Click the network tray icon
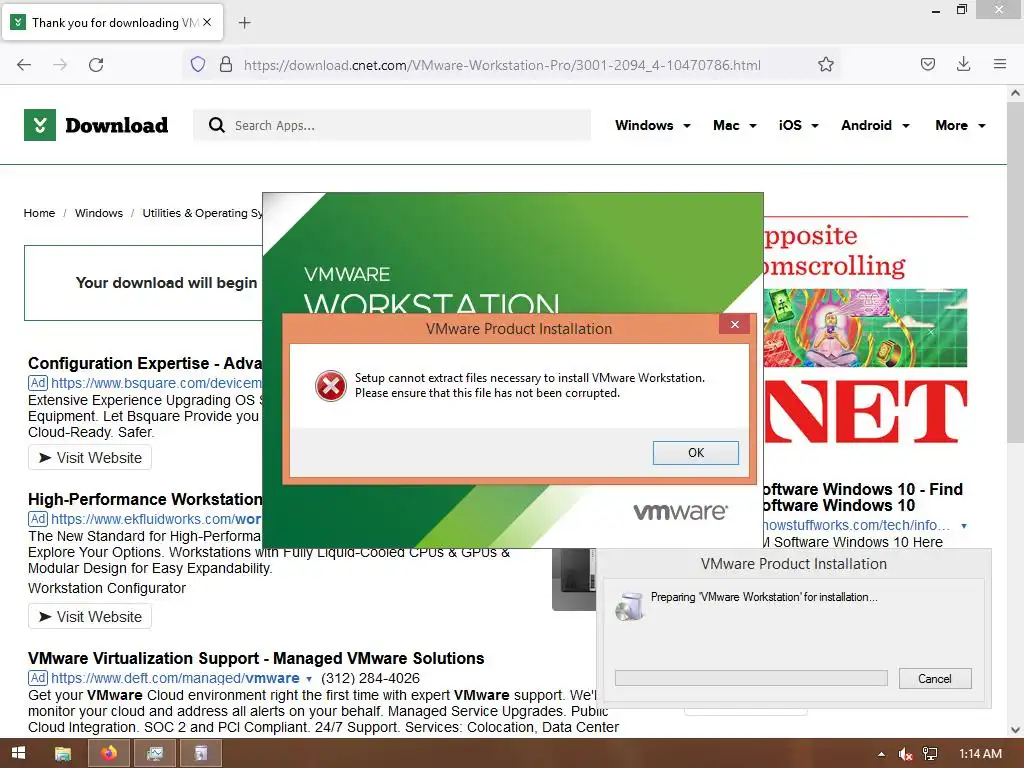1024x768 pixels. pos(930,754)
